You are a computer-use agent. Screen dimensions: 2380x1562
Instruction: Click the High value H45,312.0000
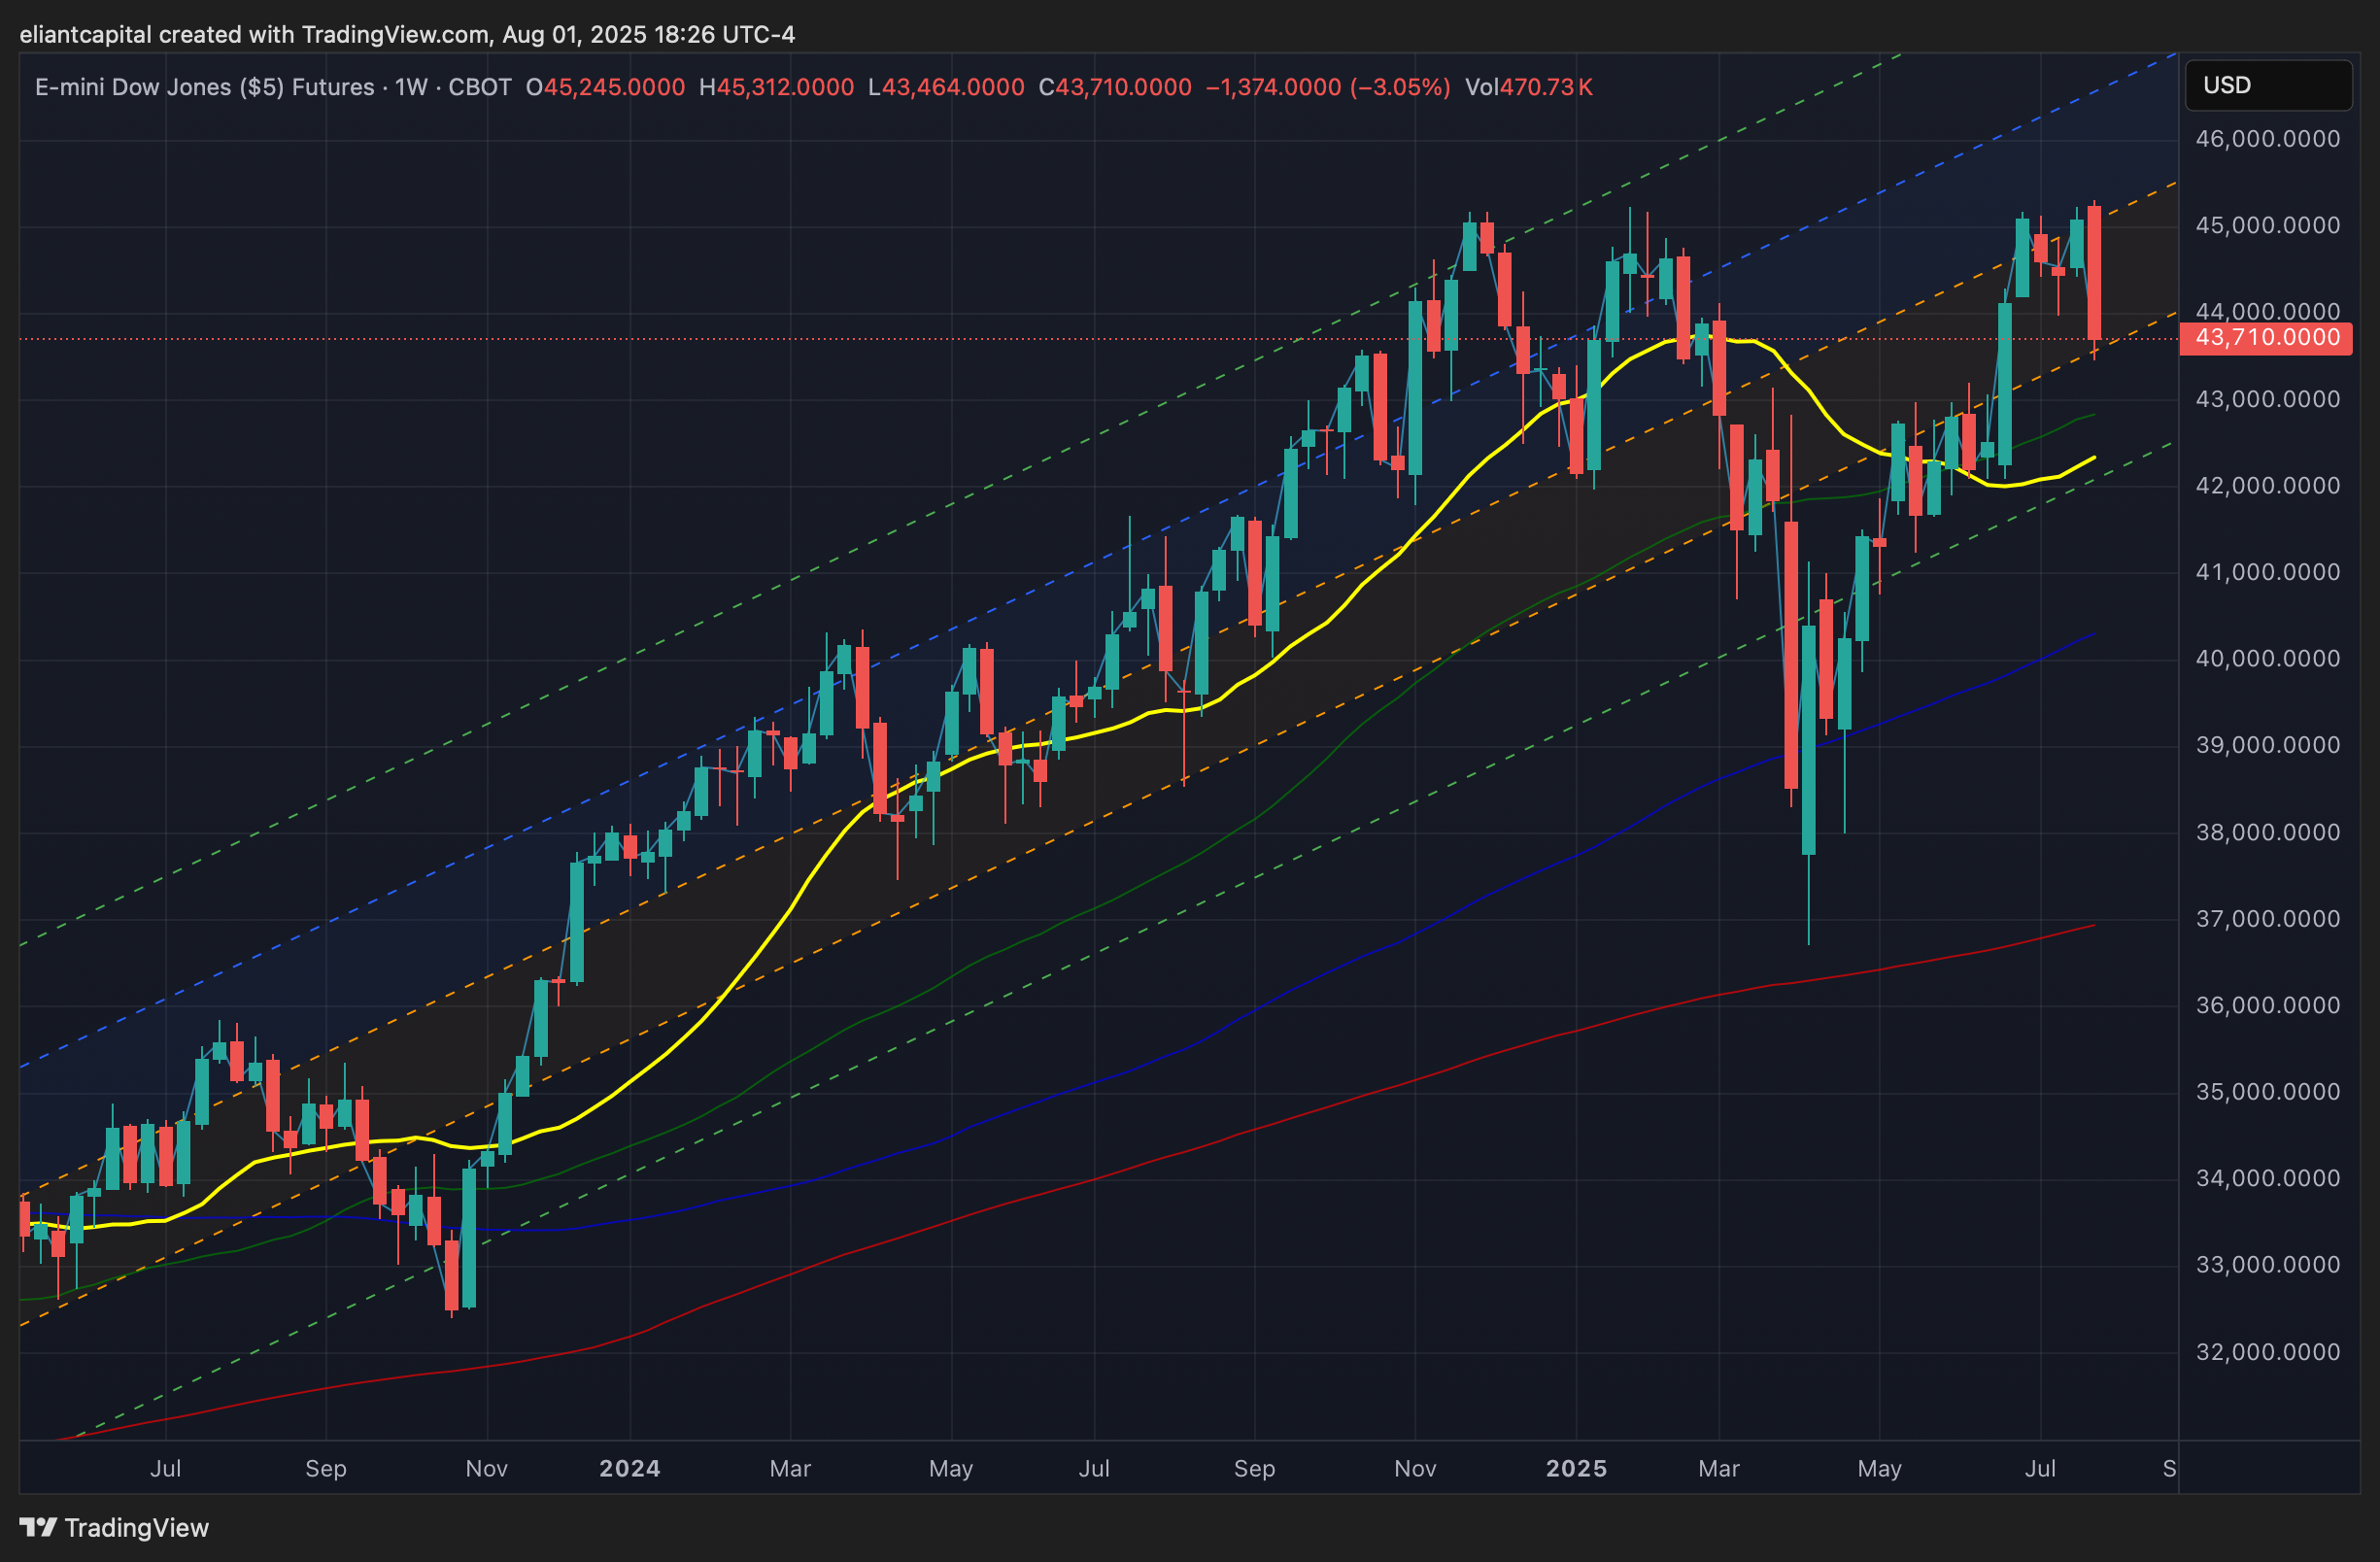pos(776,87)
